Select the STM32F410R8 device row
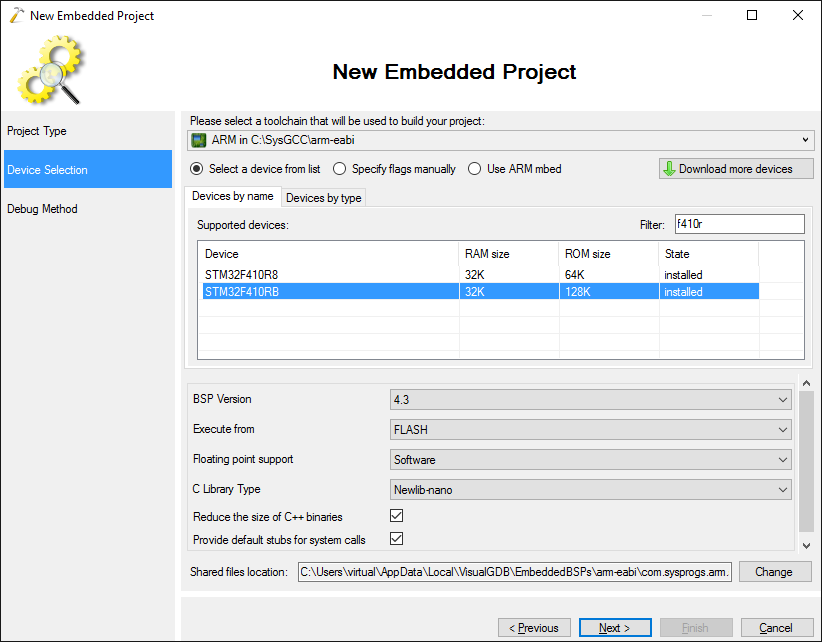This screenshot has height=642, width=822. click(x=481, y=275)
